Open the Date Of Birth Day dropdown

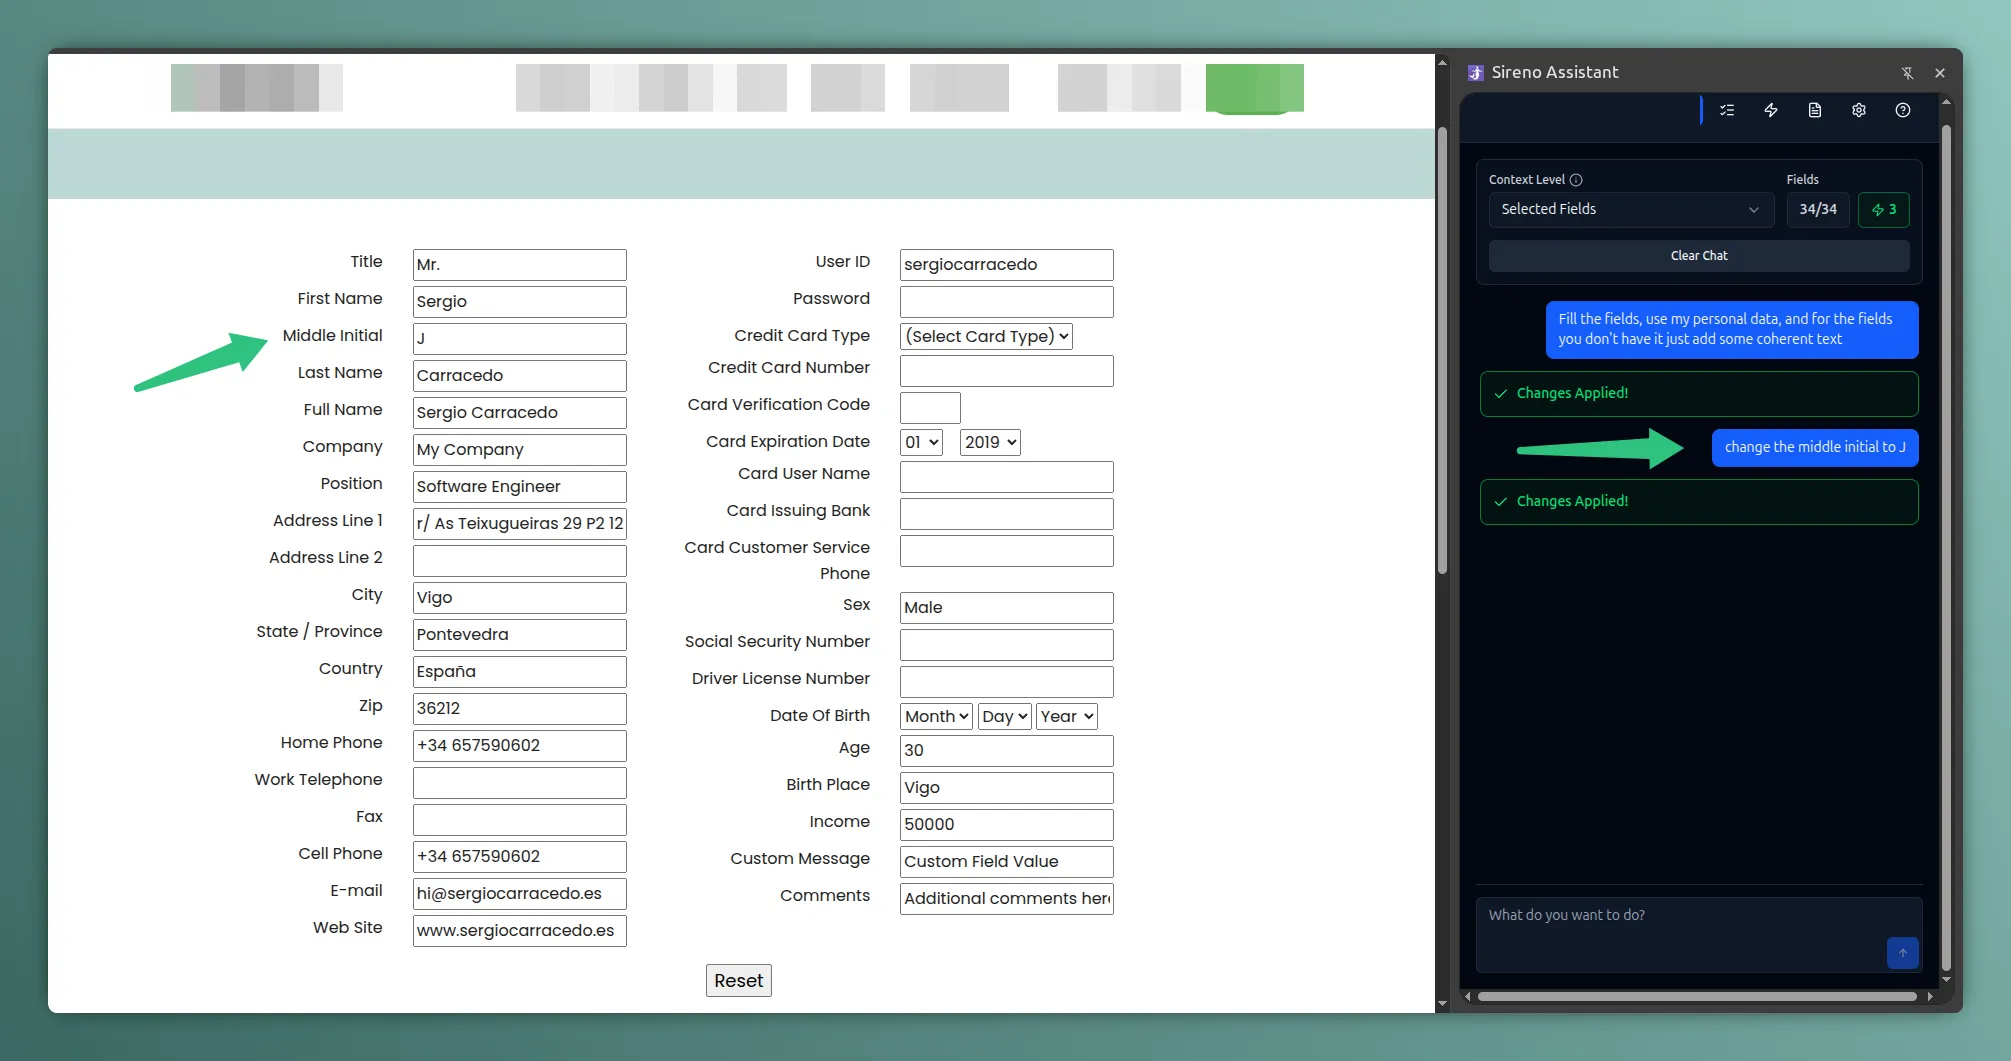1004,717
